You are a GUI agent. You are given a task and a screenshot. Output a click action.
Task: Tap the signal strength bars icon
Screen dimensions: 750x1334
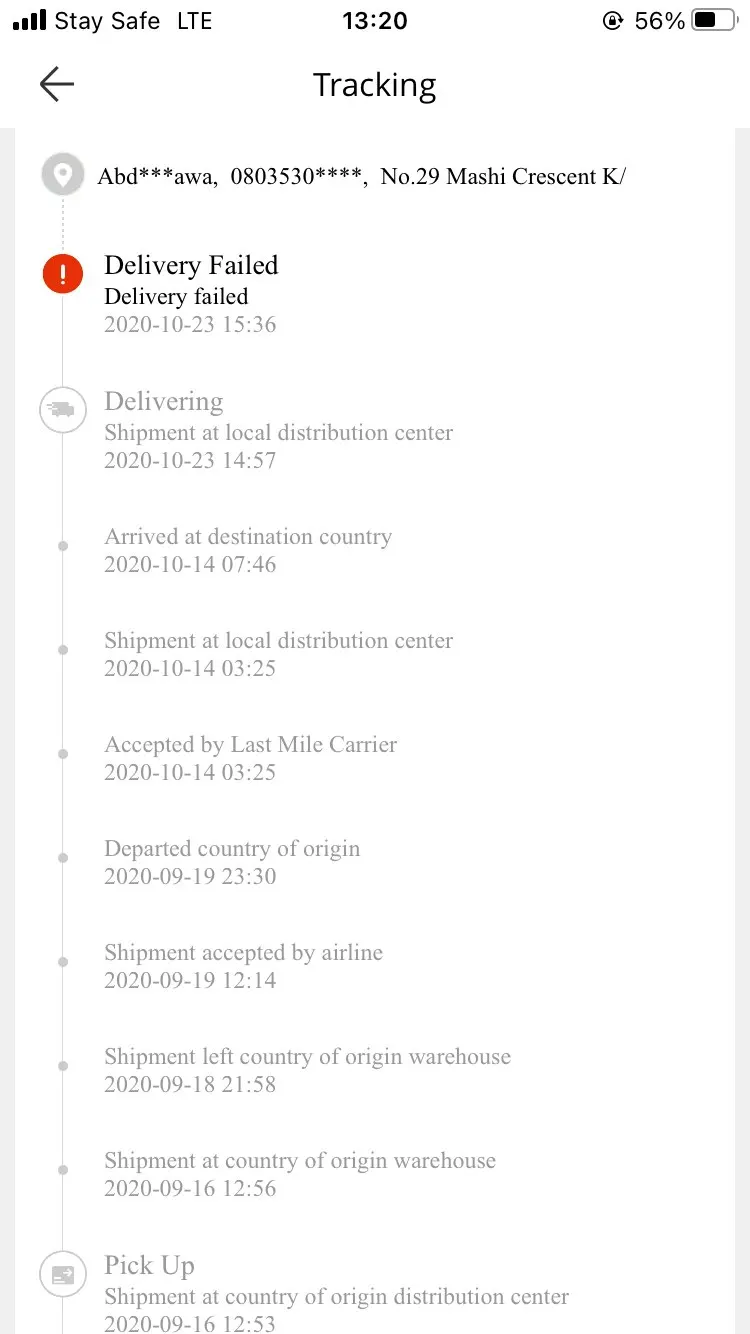[29, 20]
